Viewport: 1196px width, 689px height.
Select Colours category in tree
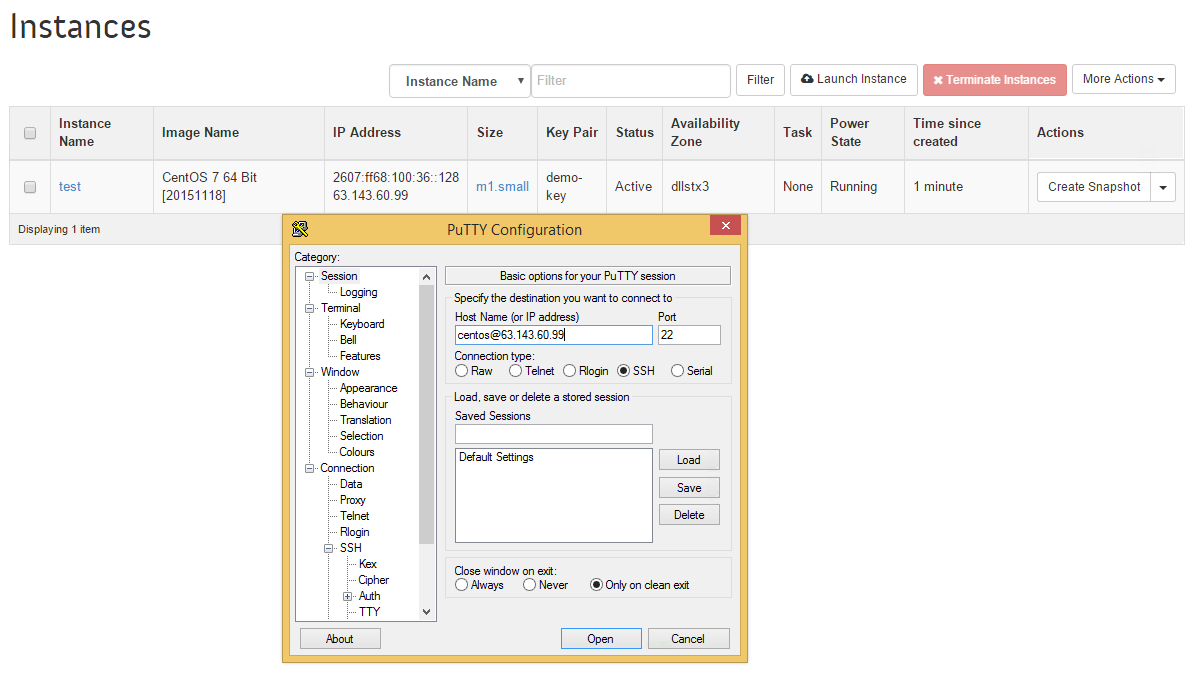pyautogui.click(x=357, y=452)
